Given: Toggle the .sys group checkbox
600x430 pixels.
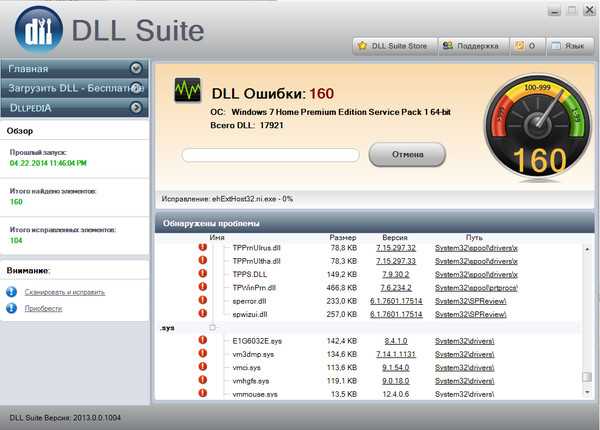Looking at the screenshot, I should [x=212, y=327].
